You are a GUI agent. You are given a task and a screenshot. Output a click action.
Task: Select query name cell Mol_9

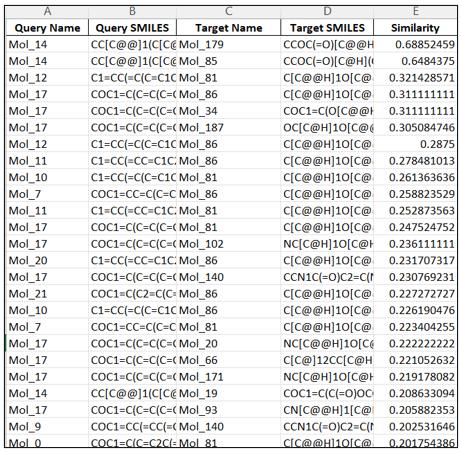click(47, 426)
